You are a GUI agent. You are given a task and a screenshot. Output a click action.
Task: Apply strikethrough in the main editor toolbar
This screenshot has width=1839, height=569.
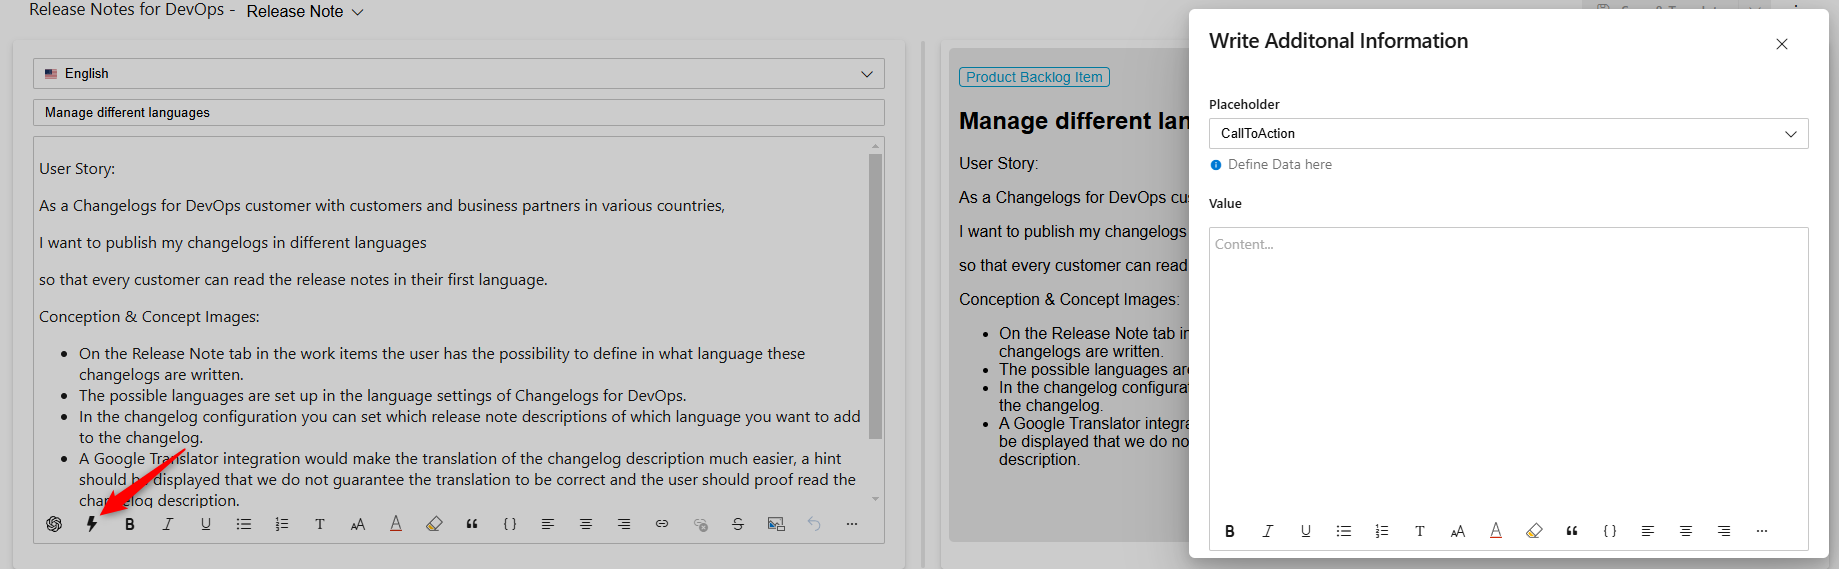click(738, 524)
